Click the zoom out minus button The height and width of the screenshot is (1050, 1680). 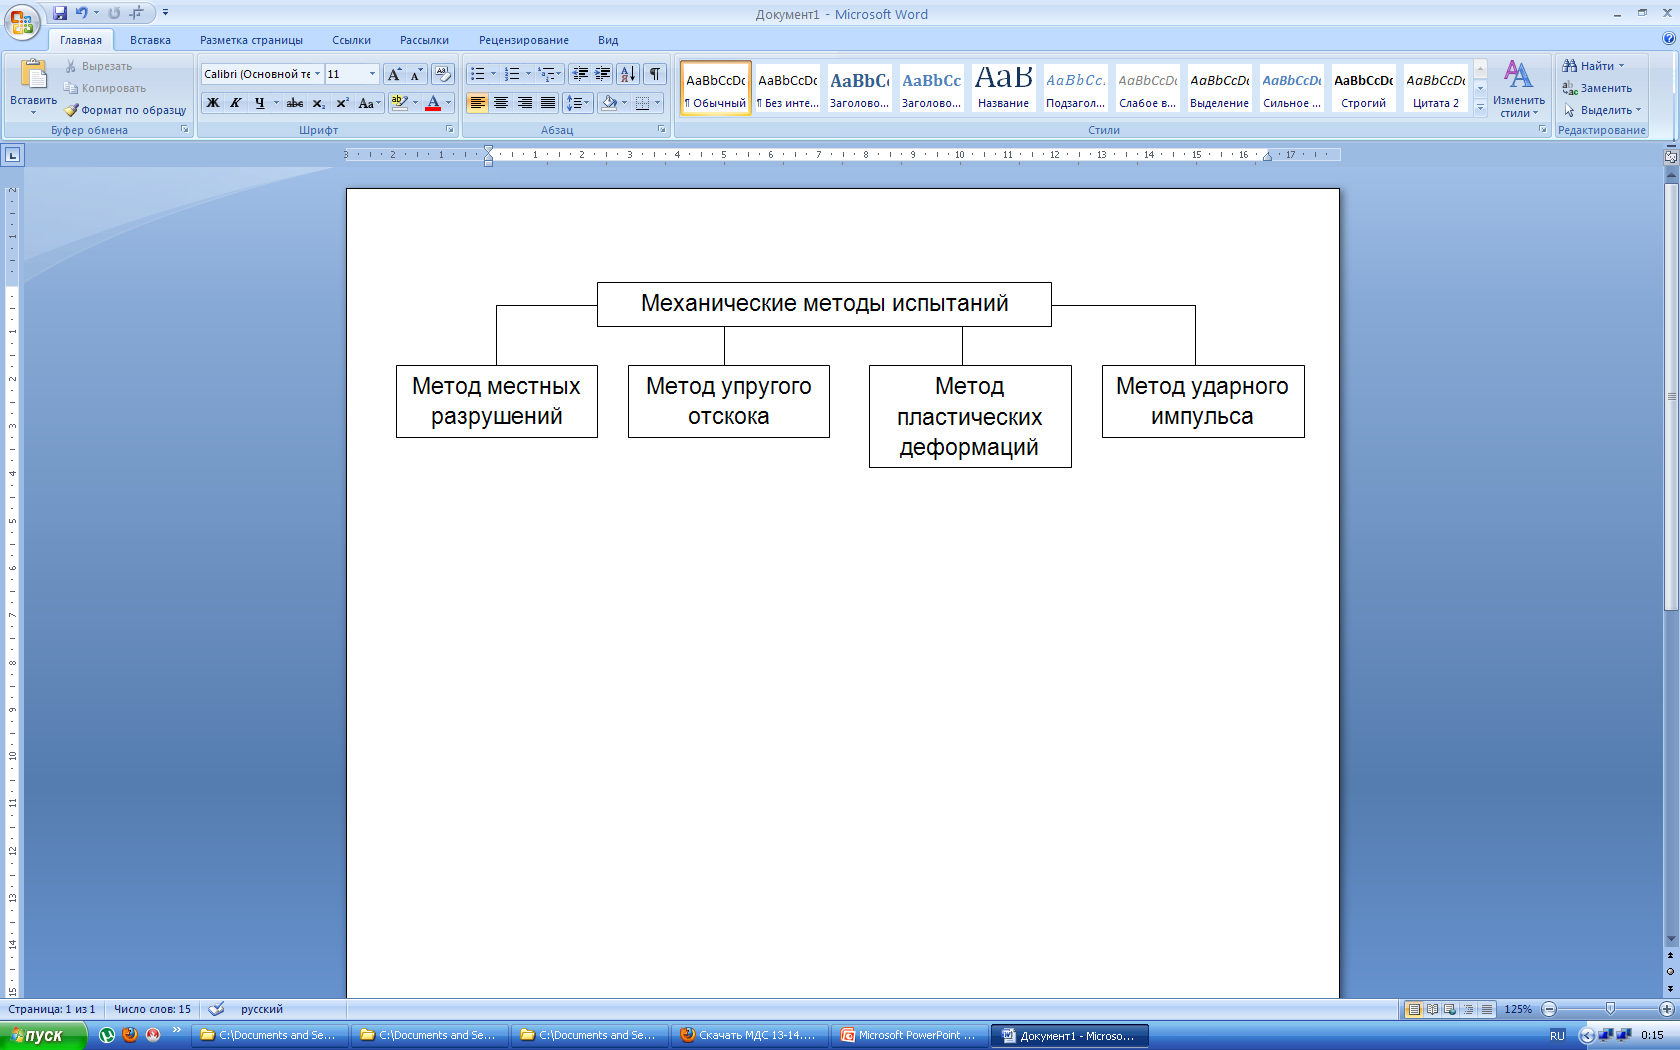[x=1549, y=1009]
